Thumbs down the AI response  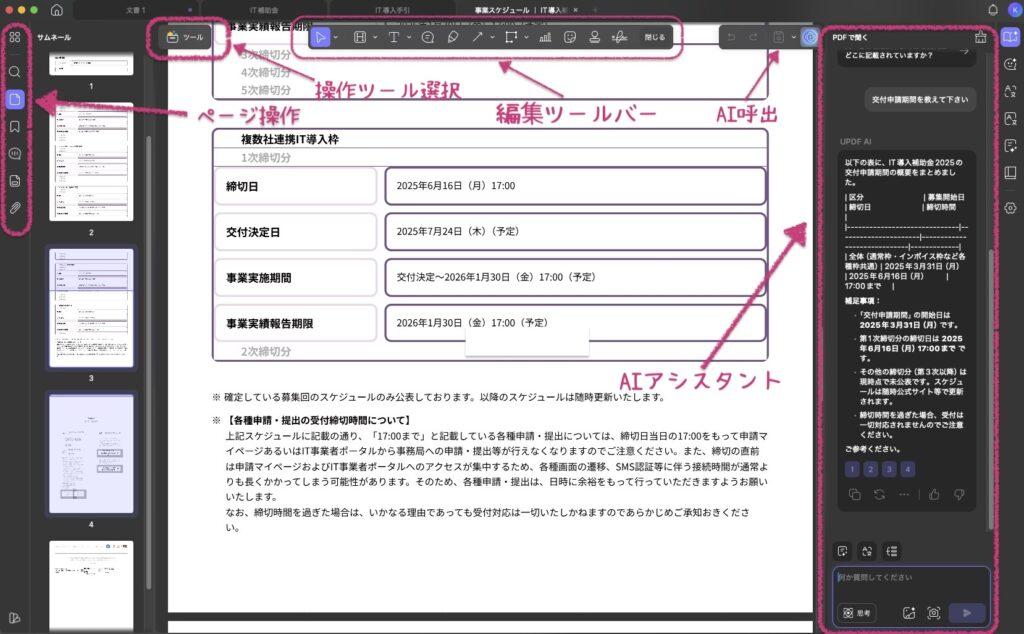click(959, 494)
